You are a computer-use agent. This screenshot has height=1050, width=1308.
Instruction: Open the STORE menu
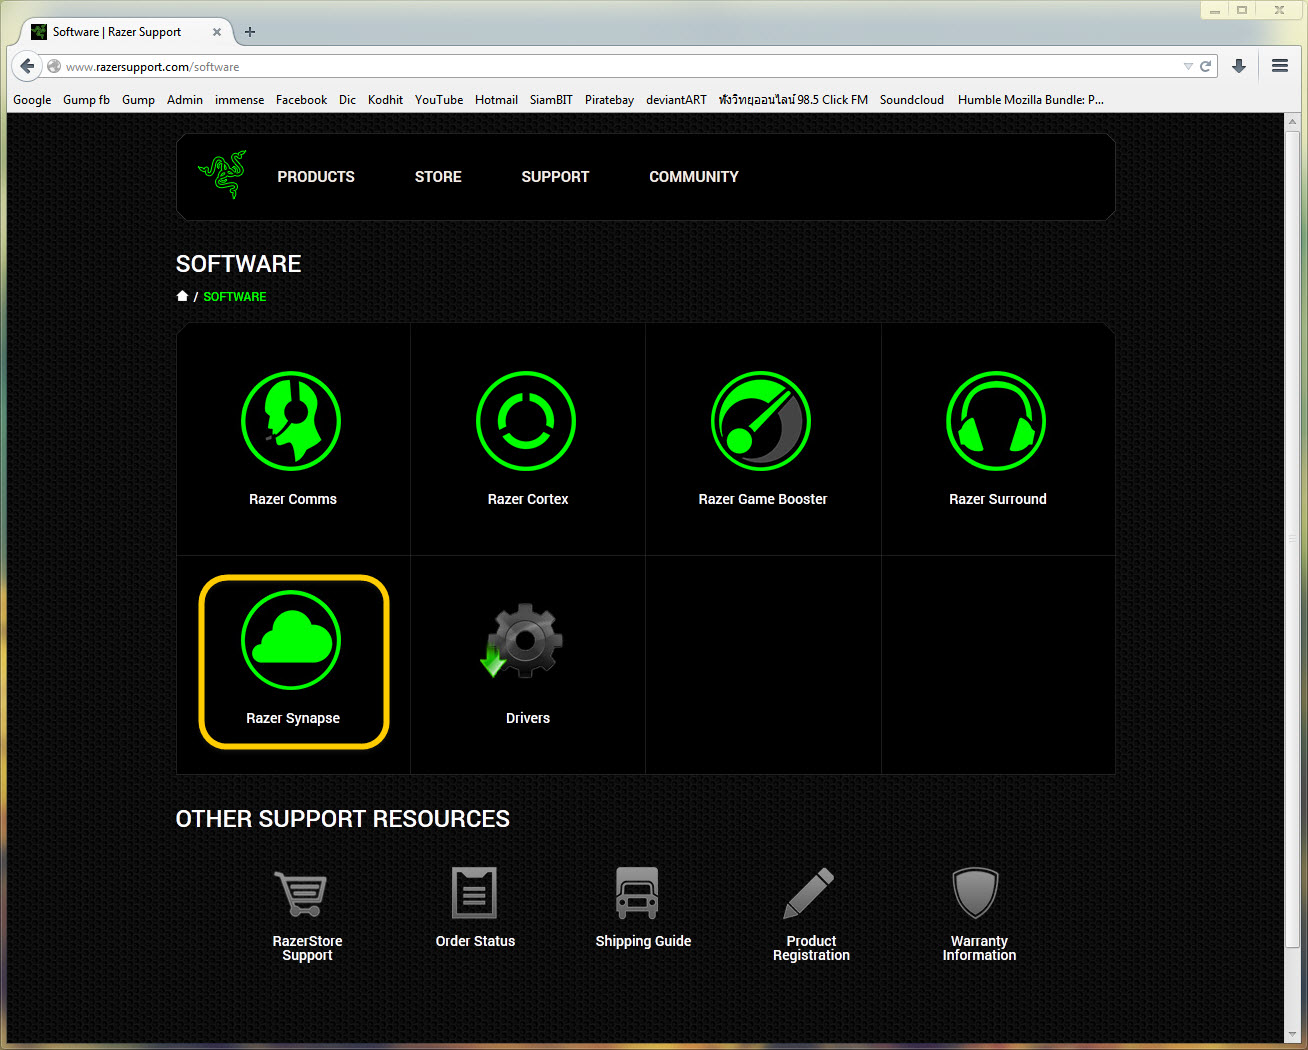(x=438, y=177)
